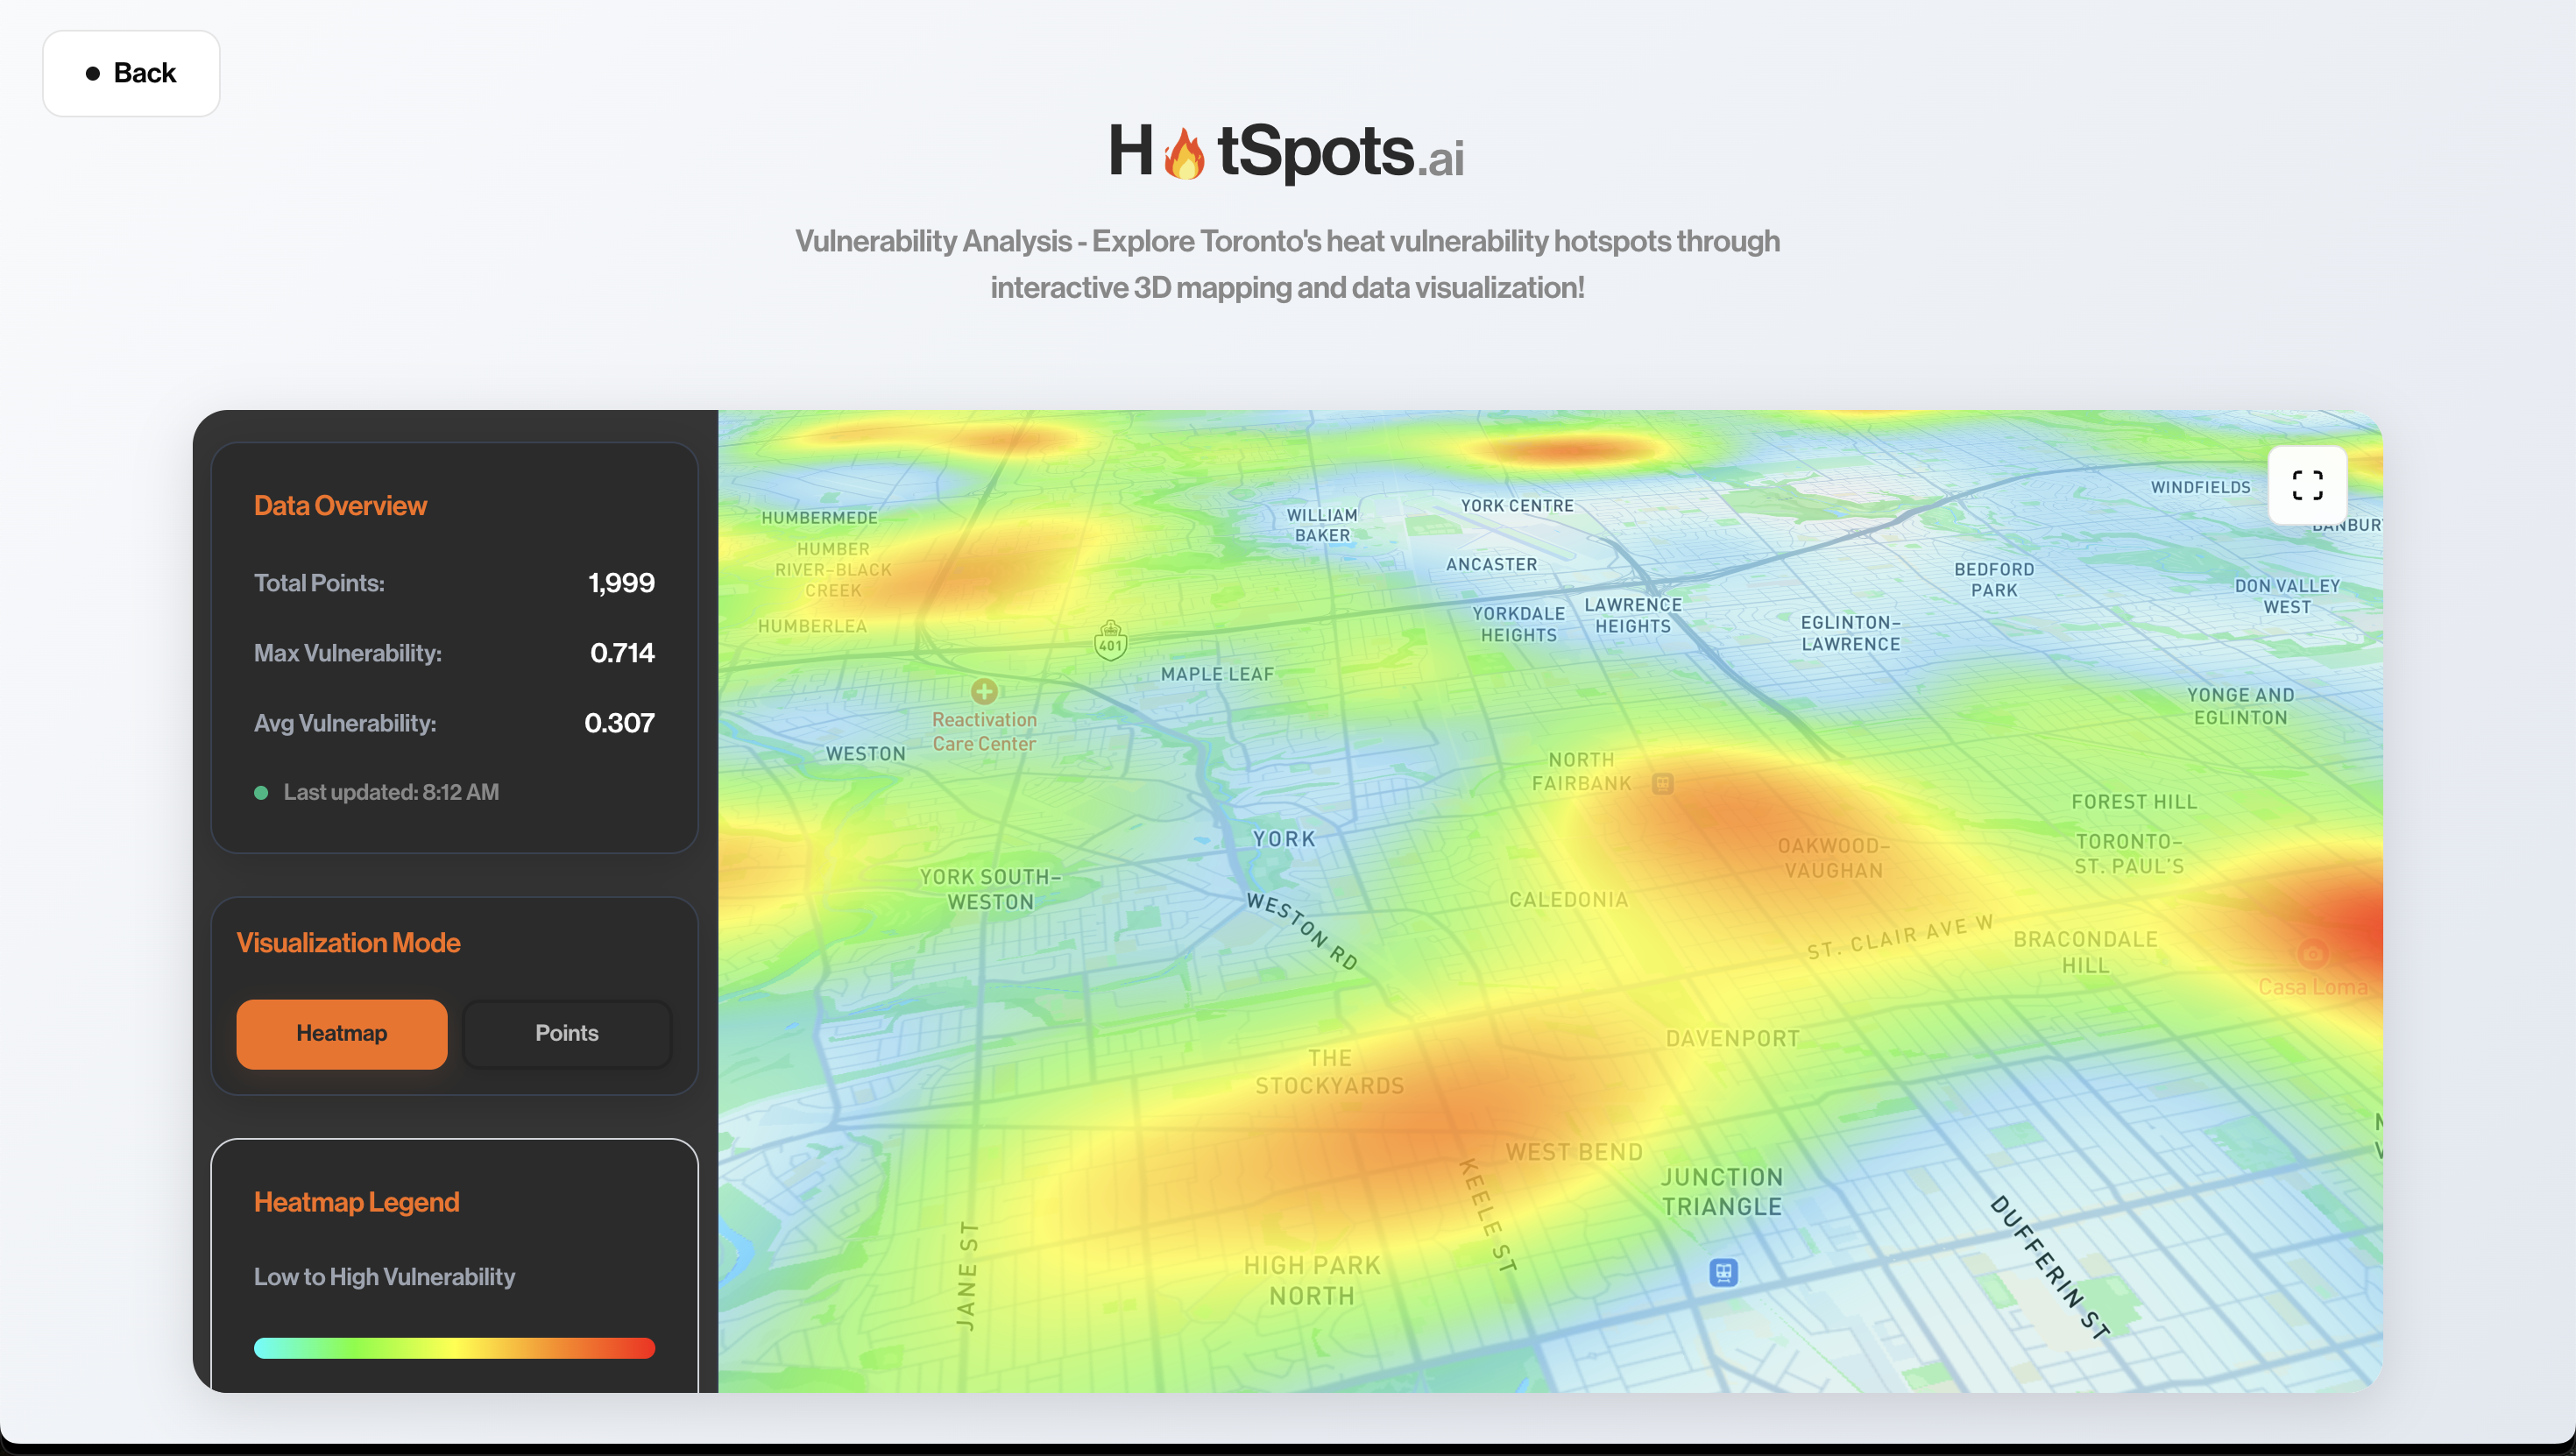Image resolution: width=2576 pixels, height=1456 pixels.
Task: Click the vulnerability gradient legend bar
Action: pos(454,1347)
